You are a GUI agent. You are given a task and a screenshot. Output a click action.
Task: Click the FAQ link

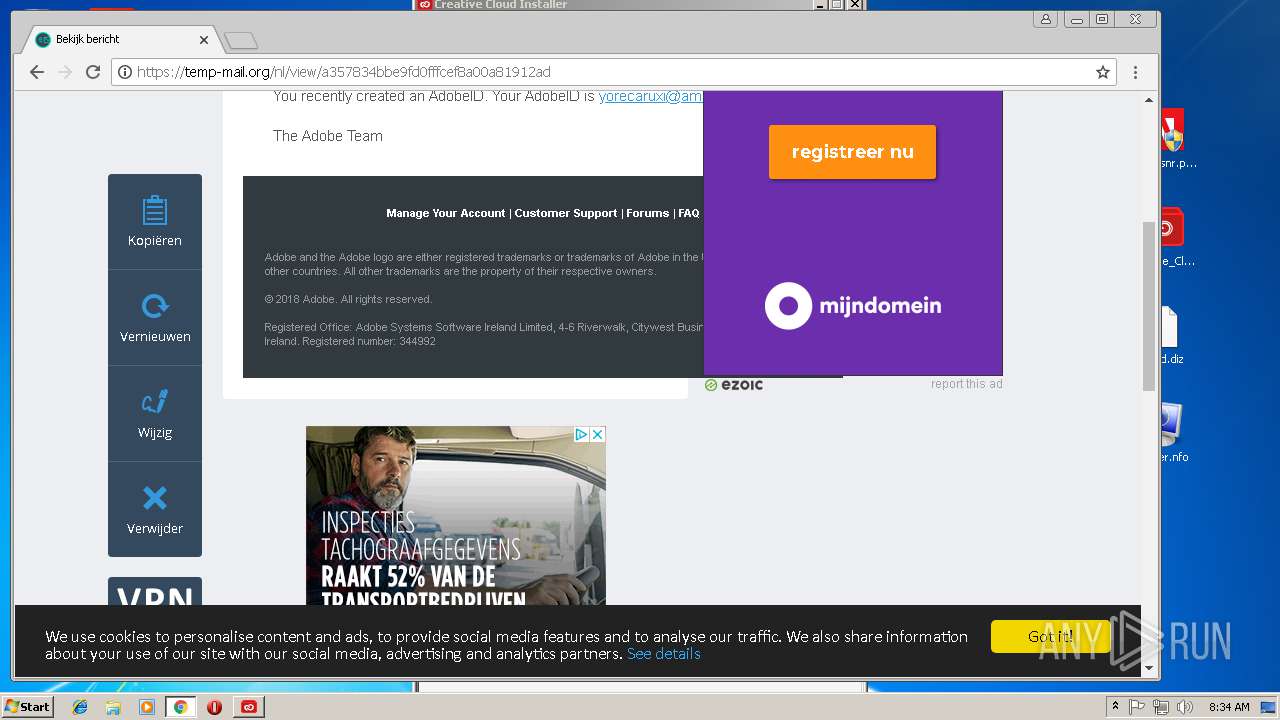689,213
